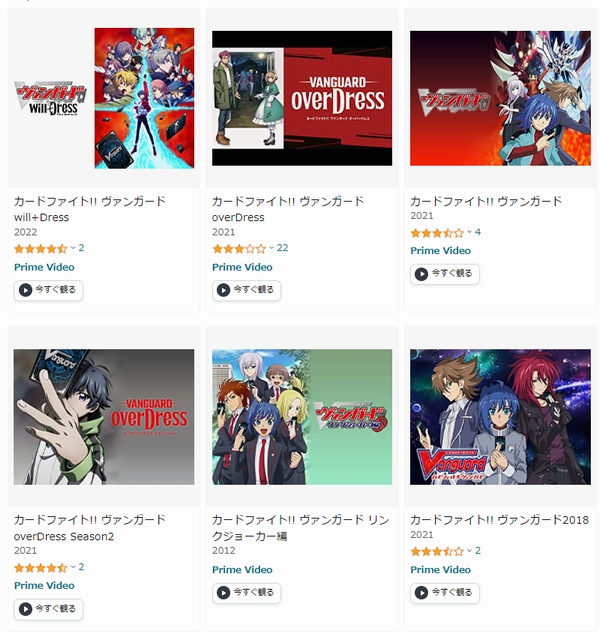
Task: Click the play icon under will+Dress
Action: [26, 290]
